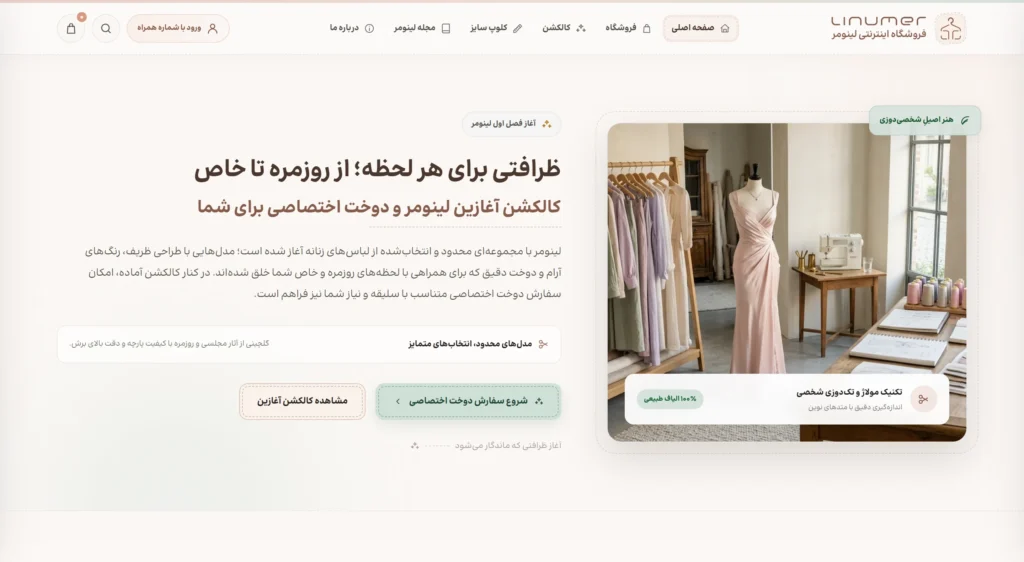The image size is (1024, 562).
Task: Open the search magnifier icon
Action: tap(106, 29)
